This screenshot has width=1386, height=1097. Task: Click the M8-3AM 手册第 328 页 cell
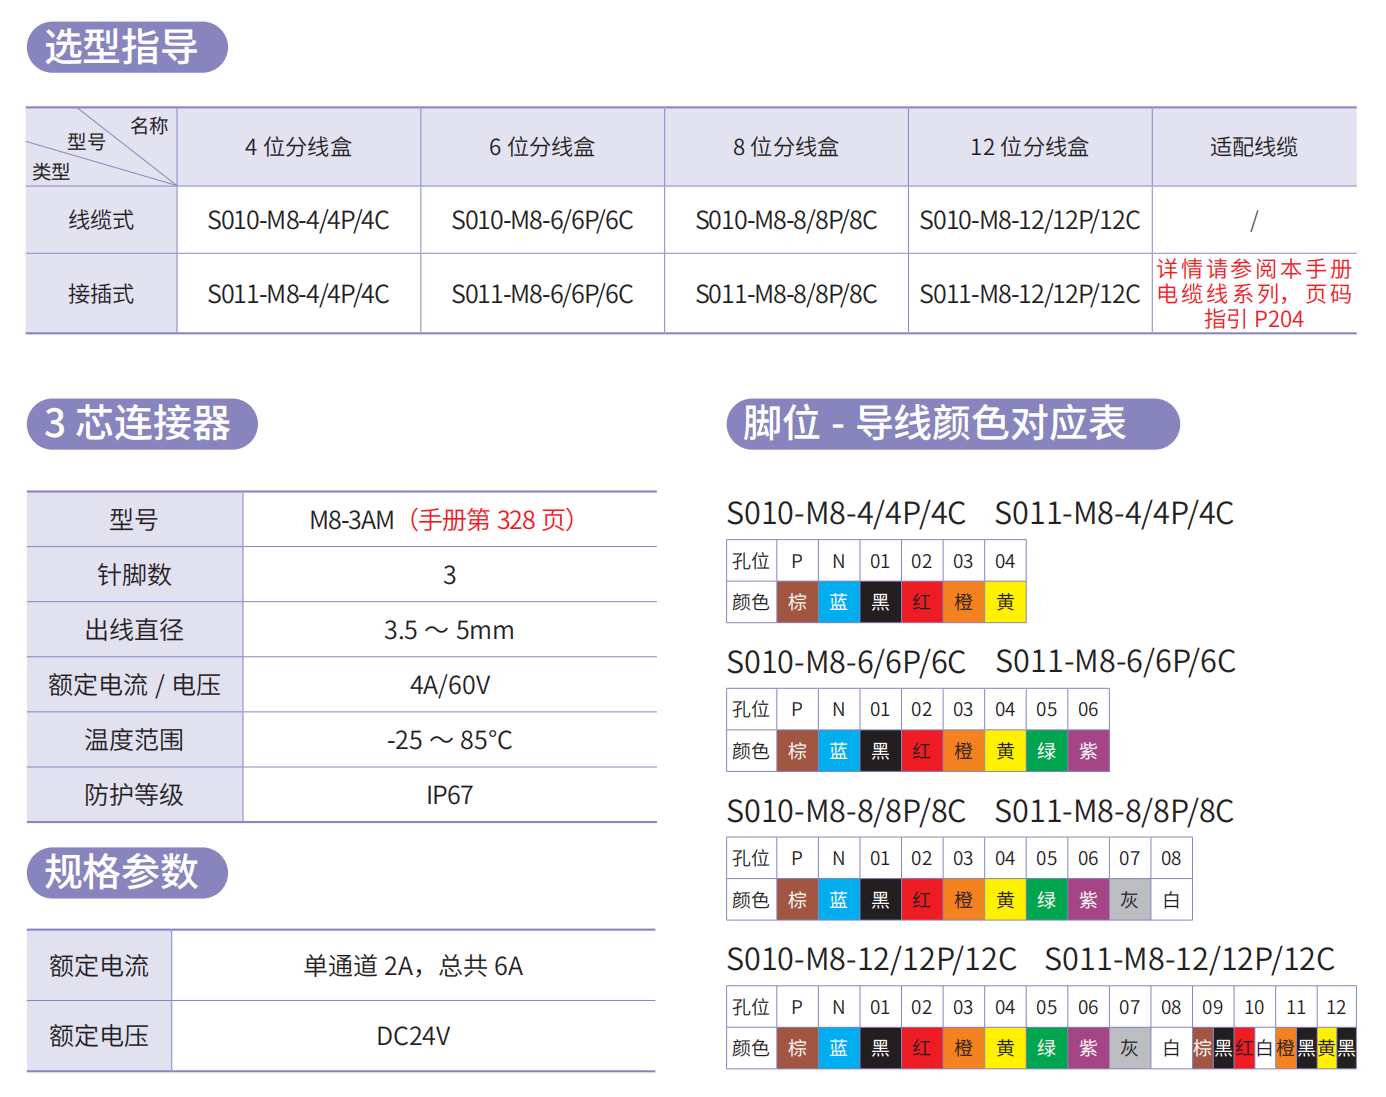click(x=449, y=520)
